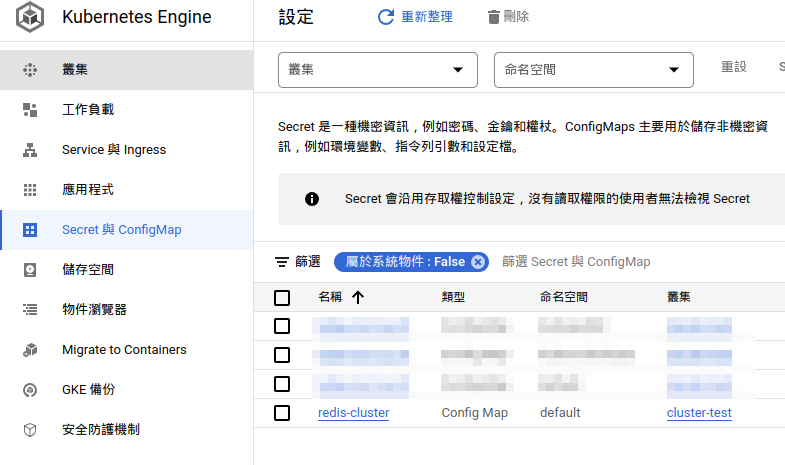785x465 pixels.
Task: Click the Kubernetes Engine title
Action: pos(137,17)
